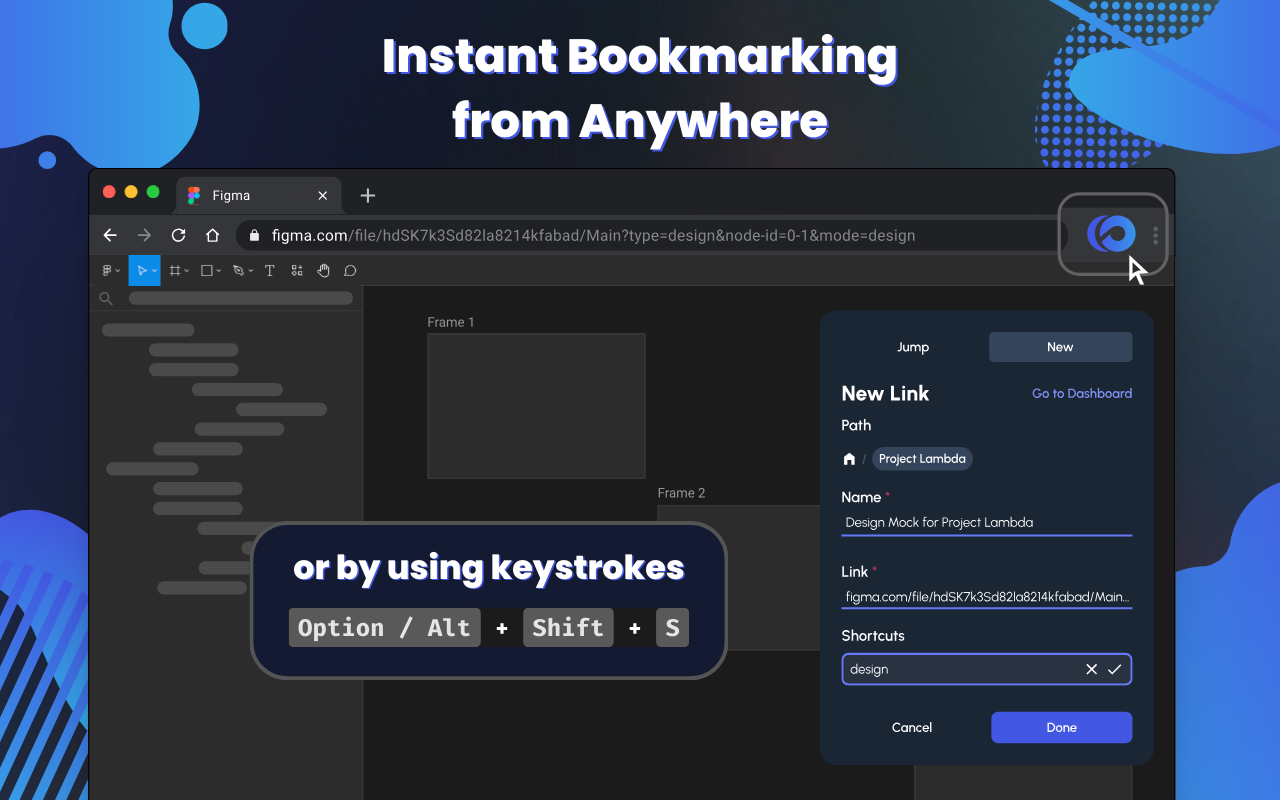Reload the page
Viewport: 1280px width, 800px height.
pyautogui.click(x=178, y=235)
